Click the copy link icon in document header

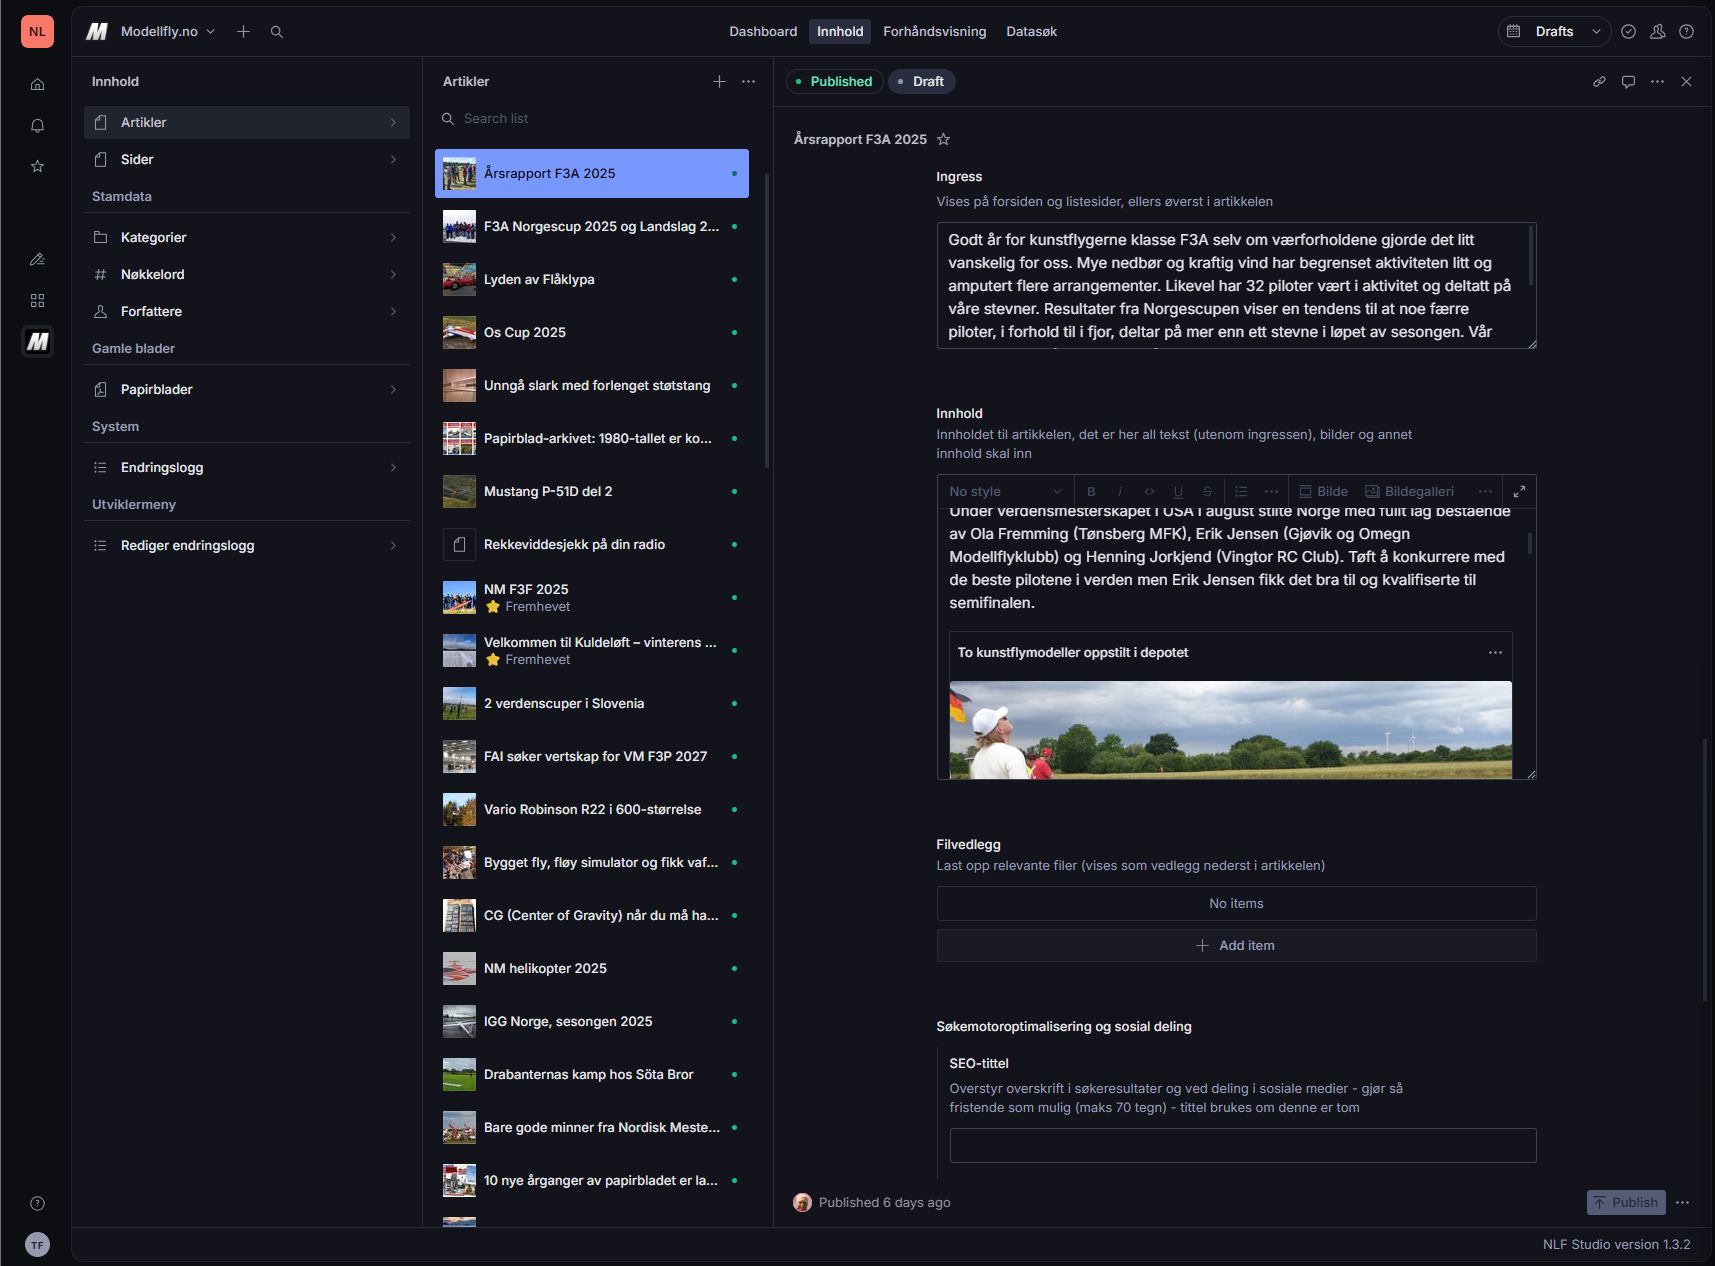point(1599,82)
